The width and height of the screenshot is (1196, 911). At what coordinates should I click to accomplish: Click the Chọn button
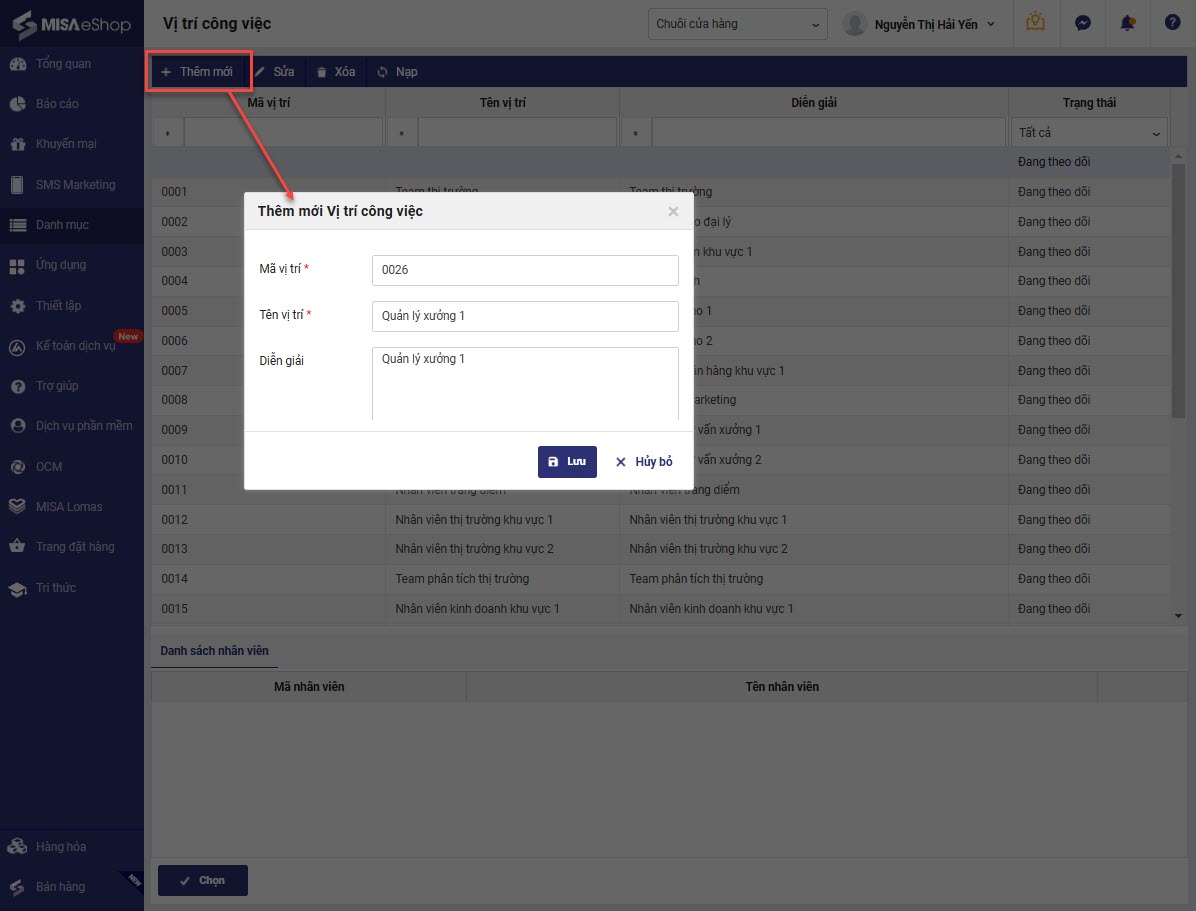click(203, 880)
